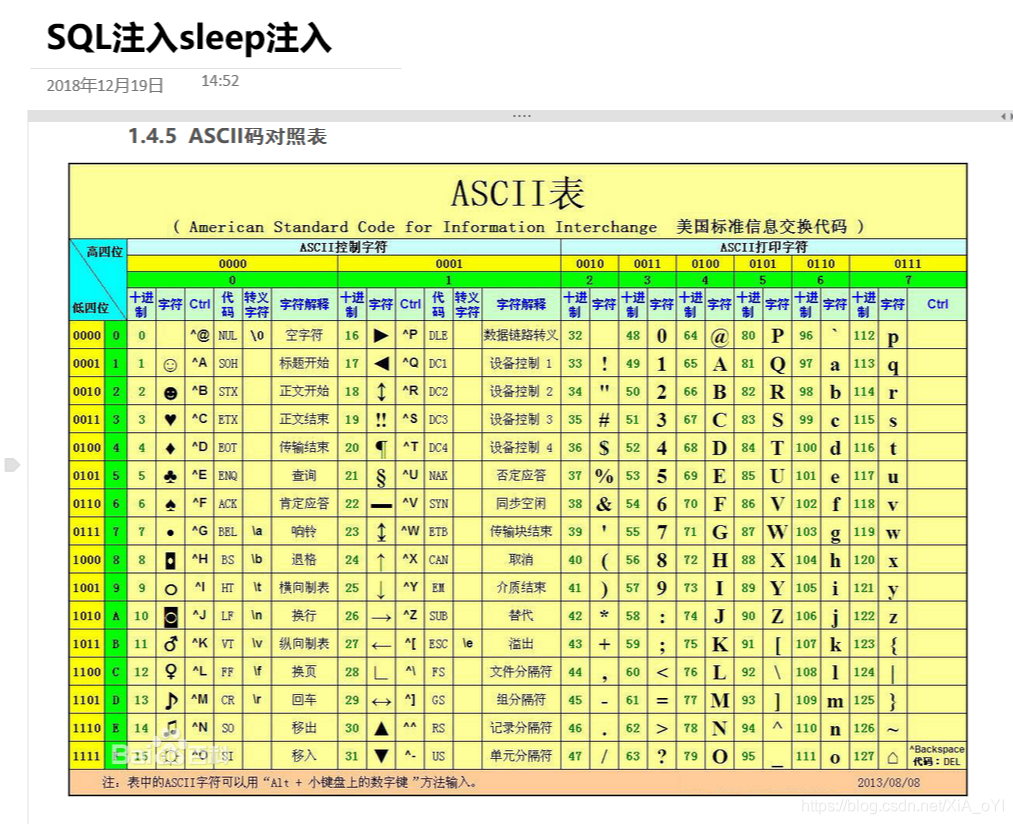Select the ASCII控制字符 header cell
Image resolution: width=1013 pixels, height=824 pixels.
tap(343, 247)
